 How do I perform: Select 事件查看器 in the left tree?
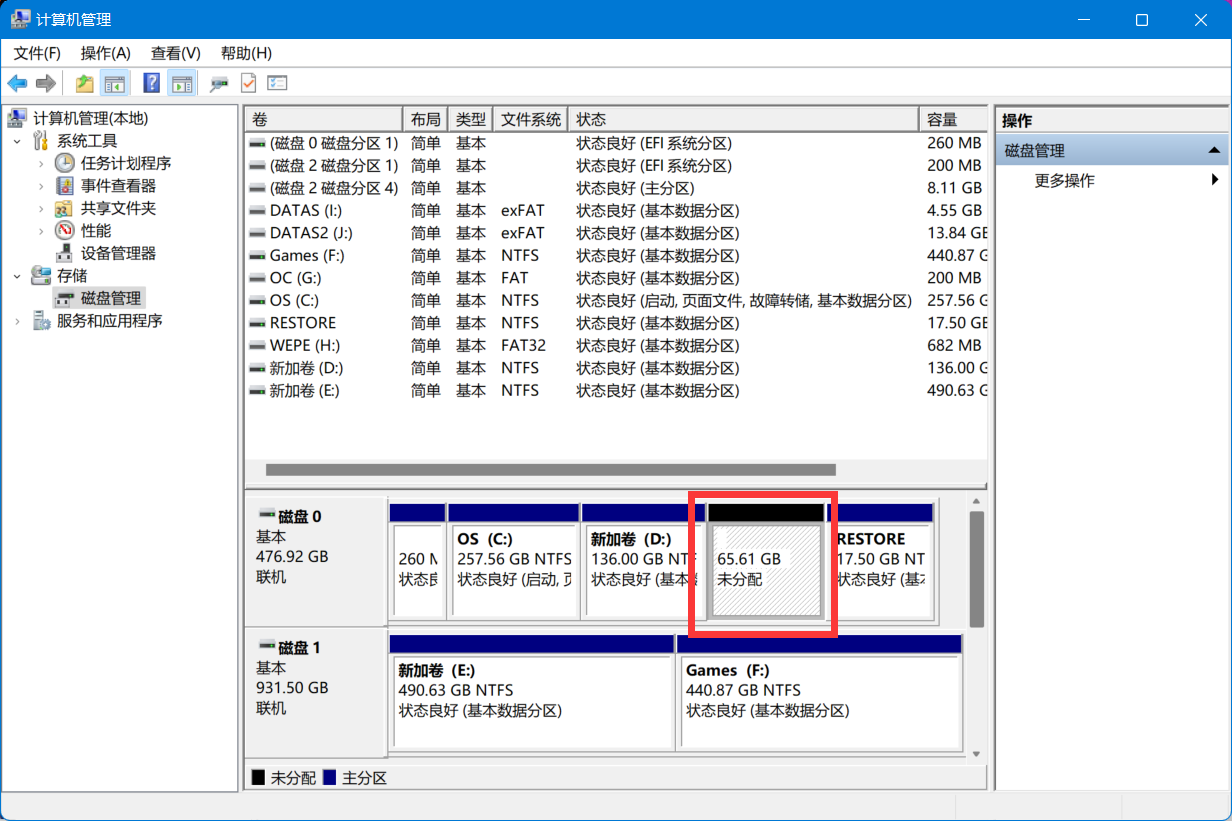[118, 186]
